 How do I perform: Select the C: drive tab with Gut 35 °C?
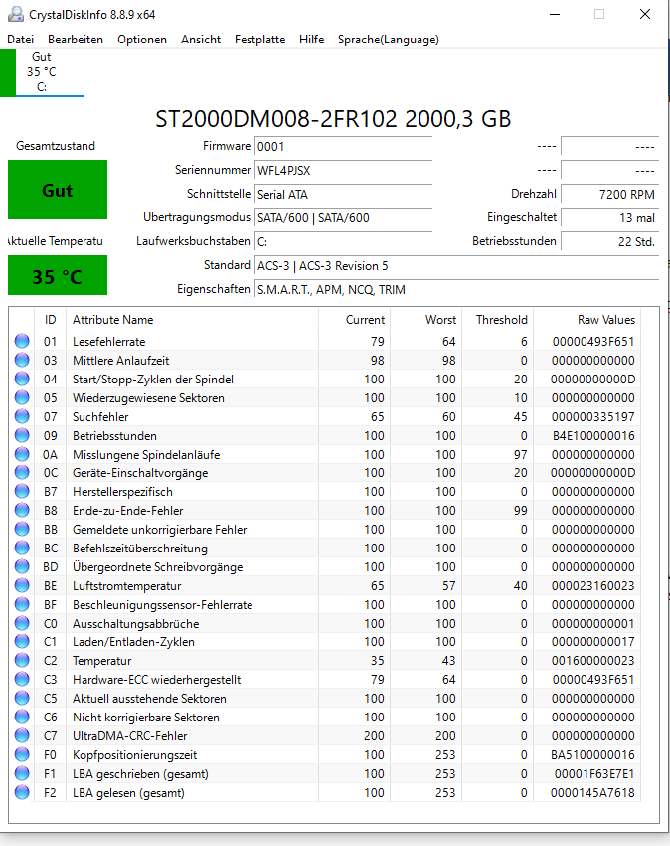point(42,72)
